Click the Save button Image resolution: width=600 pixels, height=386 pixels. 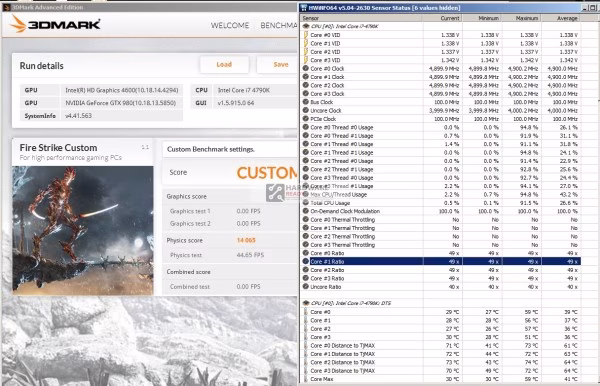[x=278, y=65]
